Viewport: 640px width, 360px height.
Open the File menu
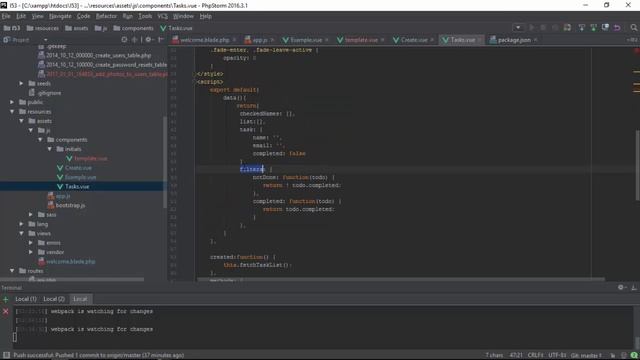6,16
